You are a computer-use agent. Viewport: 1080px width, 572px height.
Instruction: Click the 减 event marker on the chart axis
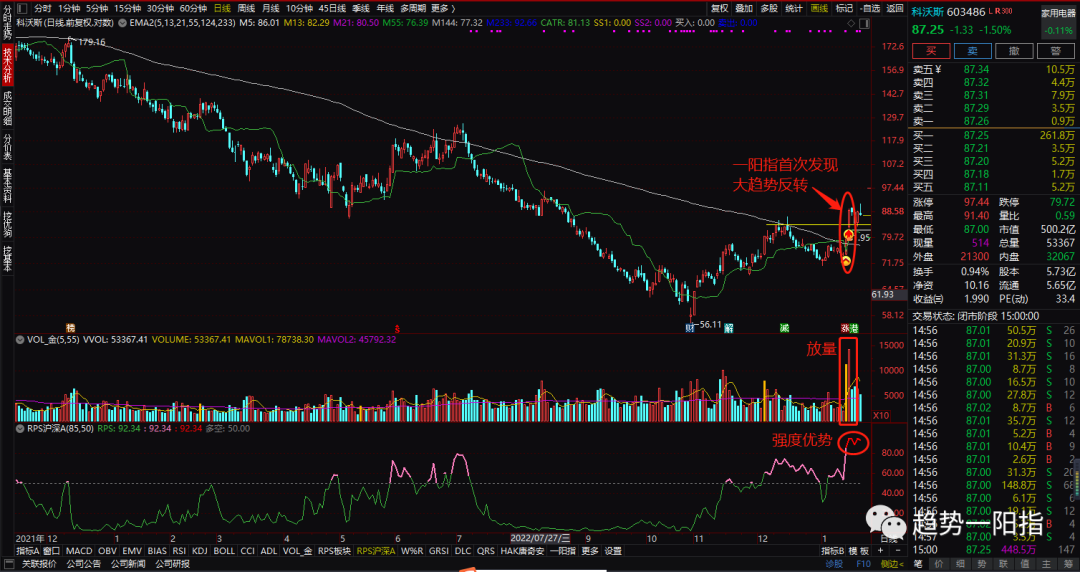[784, 328]
